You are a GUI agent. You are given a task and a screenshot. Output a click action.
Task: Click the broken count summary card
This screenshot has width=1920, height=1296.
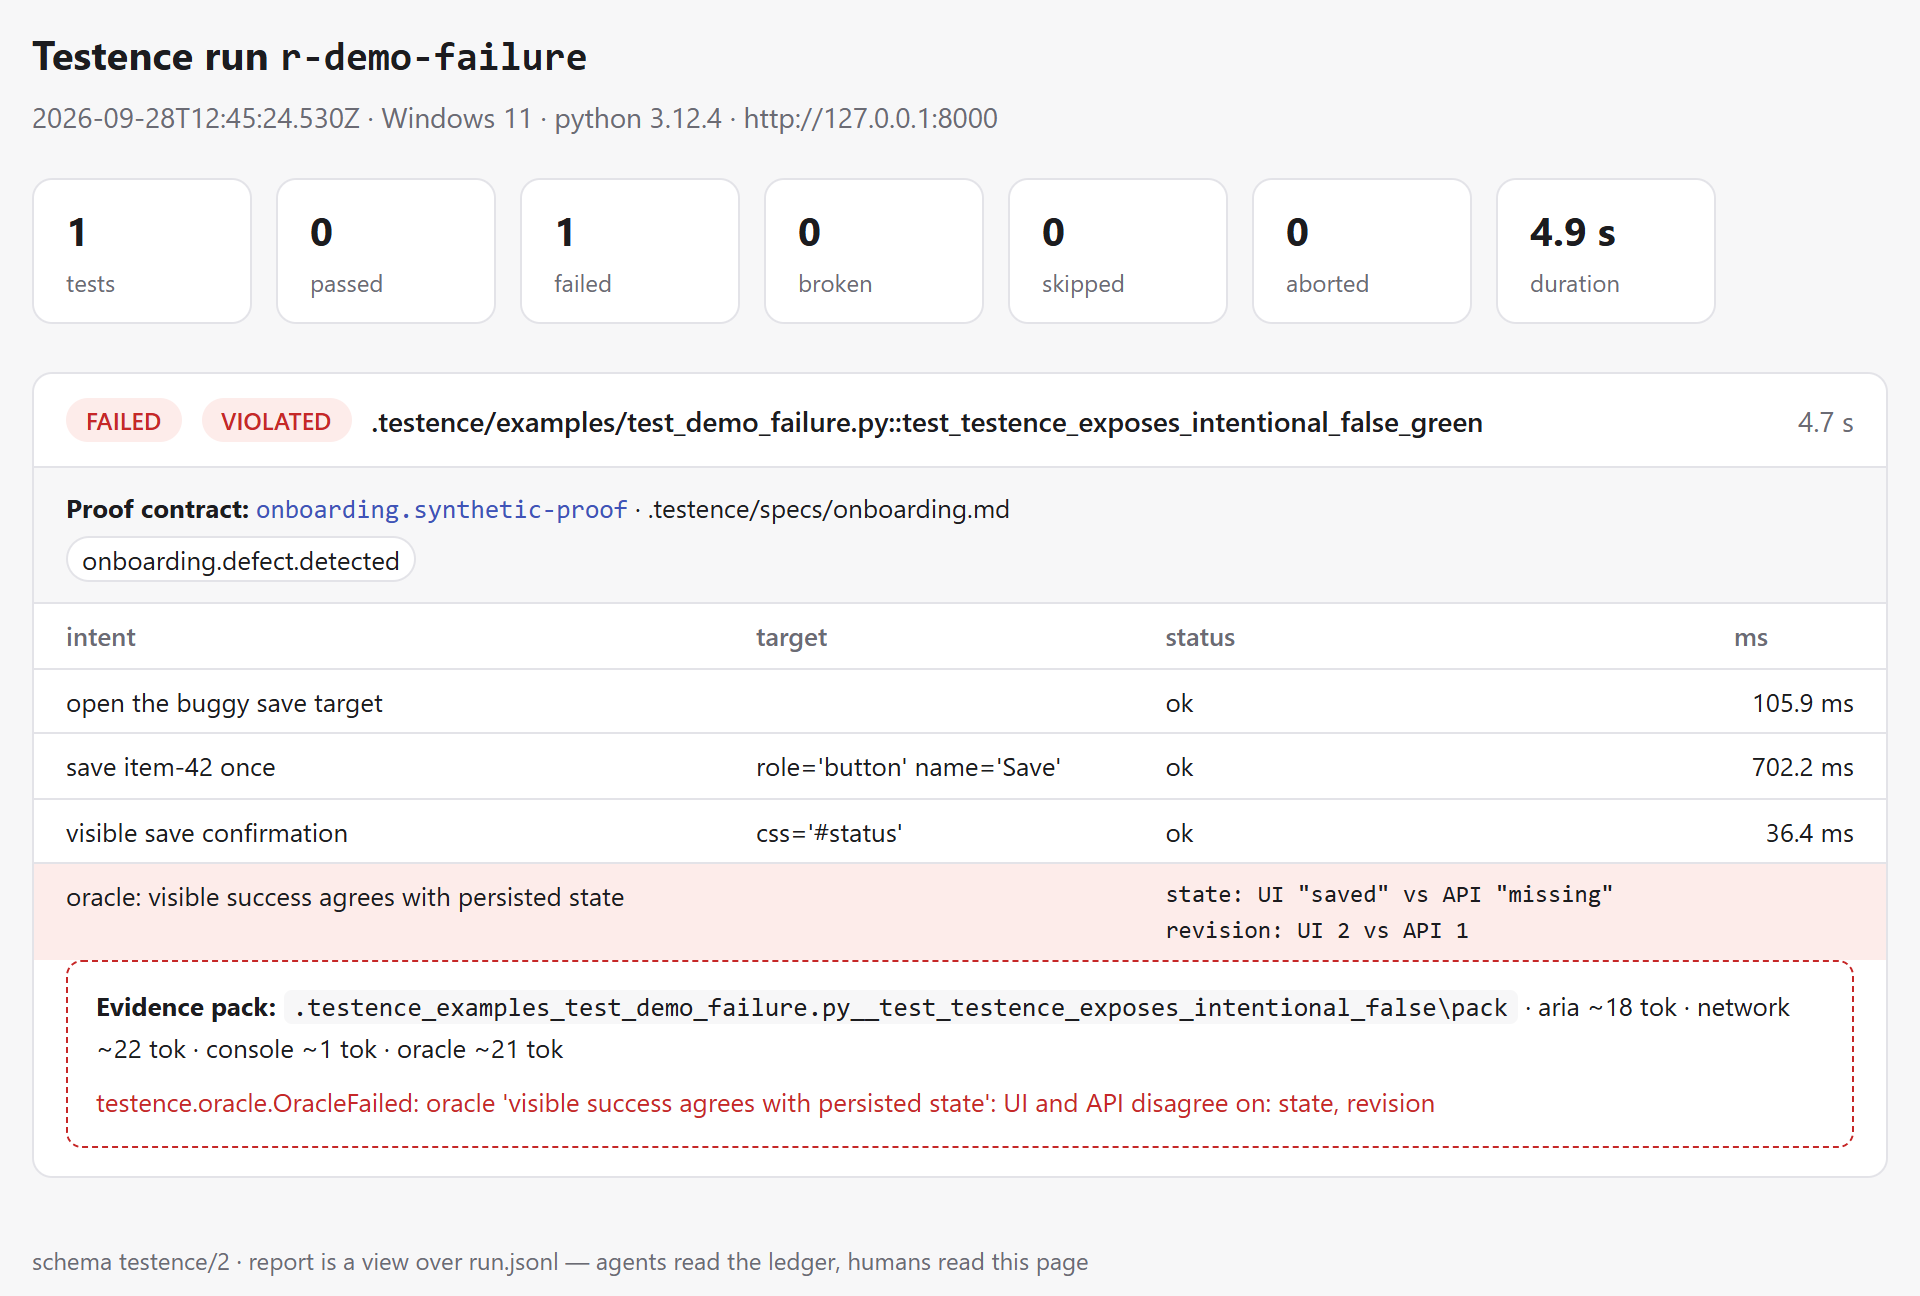tap(874, 251)
